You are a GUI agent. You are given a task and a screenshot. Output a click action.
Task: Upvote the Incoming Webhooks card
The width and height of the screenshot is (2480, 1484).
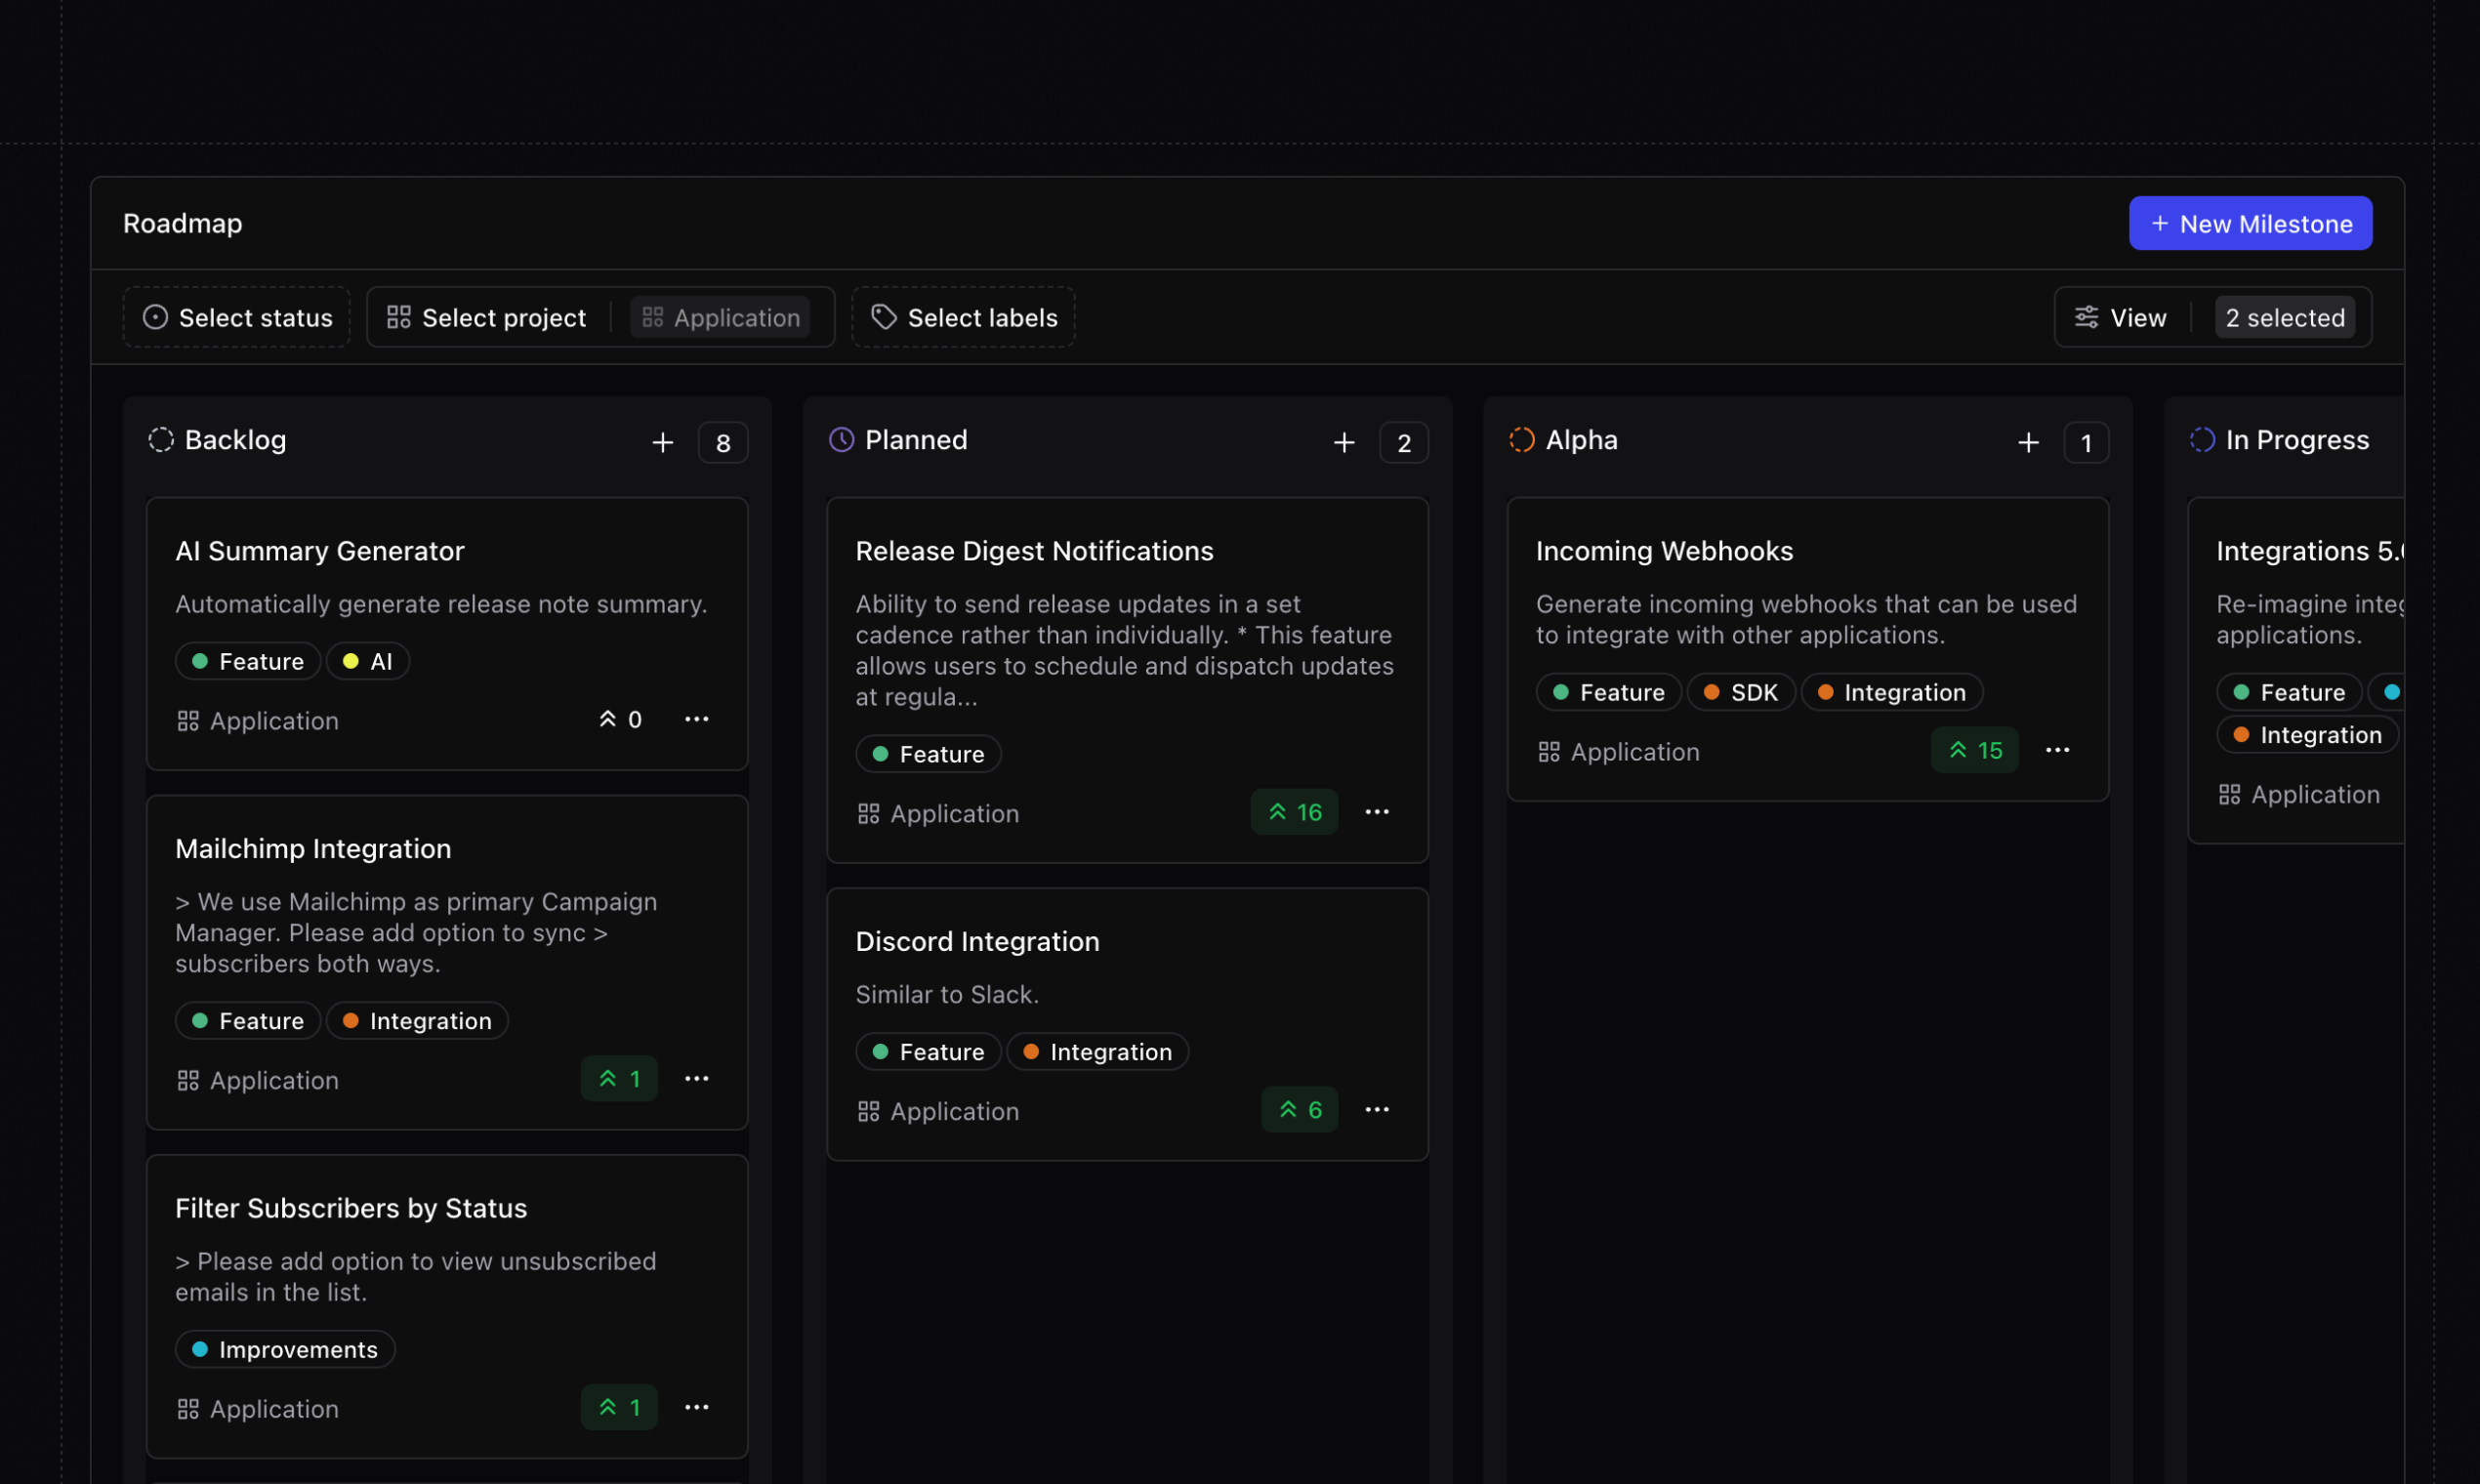[x=1974, y=750]
